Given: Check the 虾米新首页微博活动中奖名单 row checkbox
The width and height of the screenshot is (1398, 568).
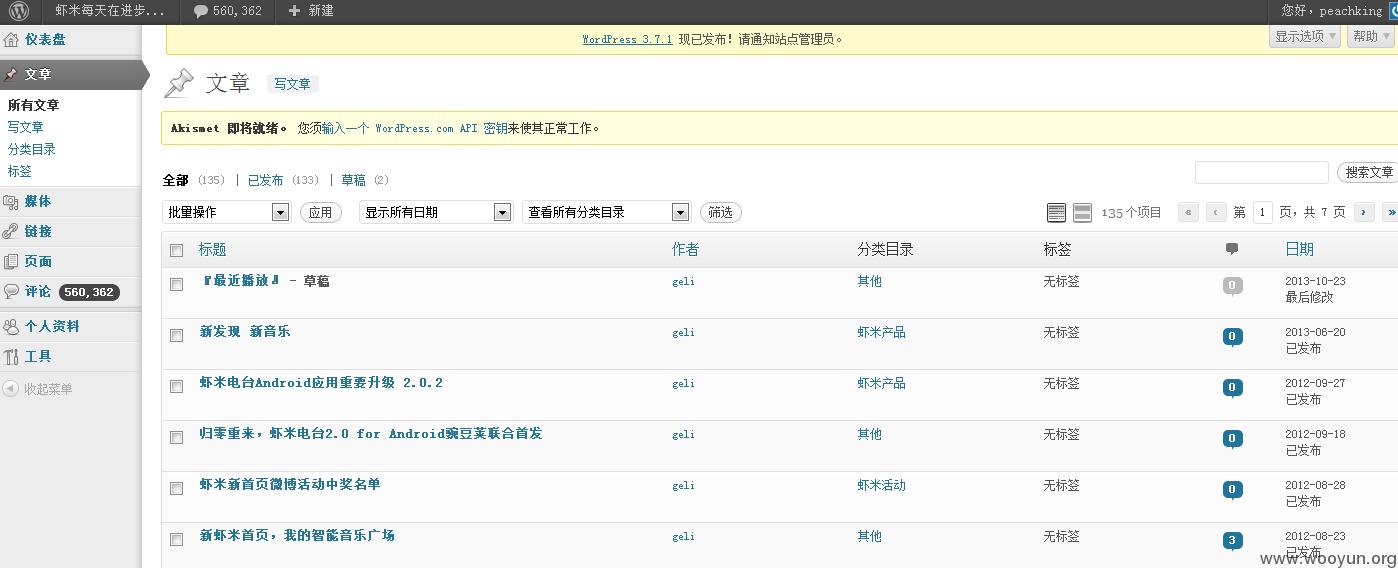Looking at the screenshot, I should coord(176,488).
